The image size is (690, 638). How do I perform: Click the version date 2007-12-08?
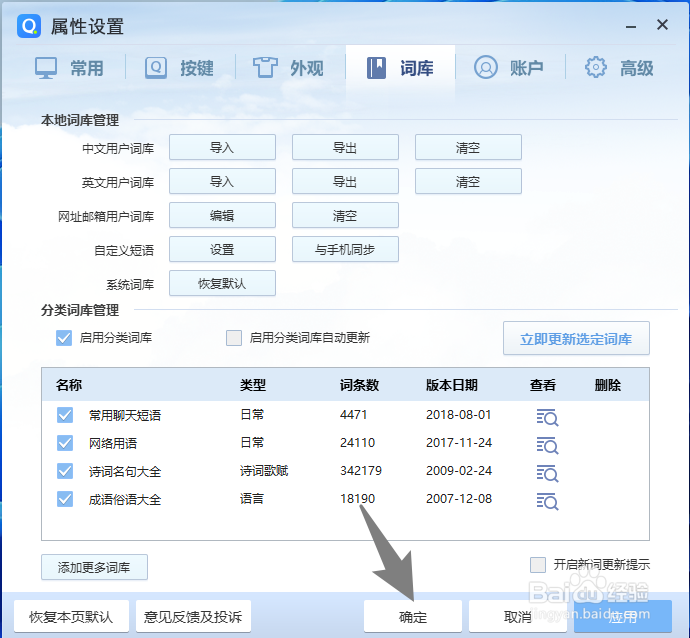(x=459, y=499)
